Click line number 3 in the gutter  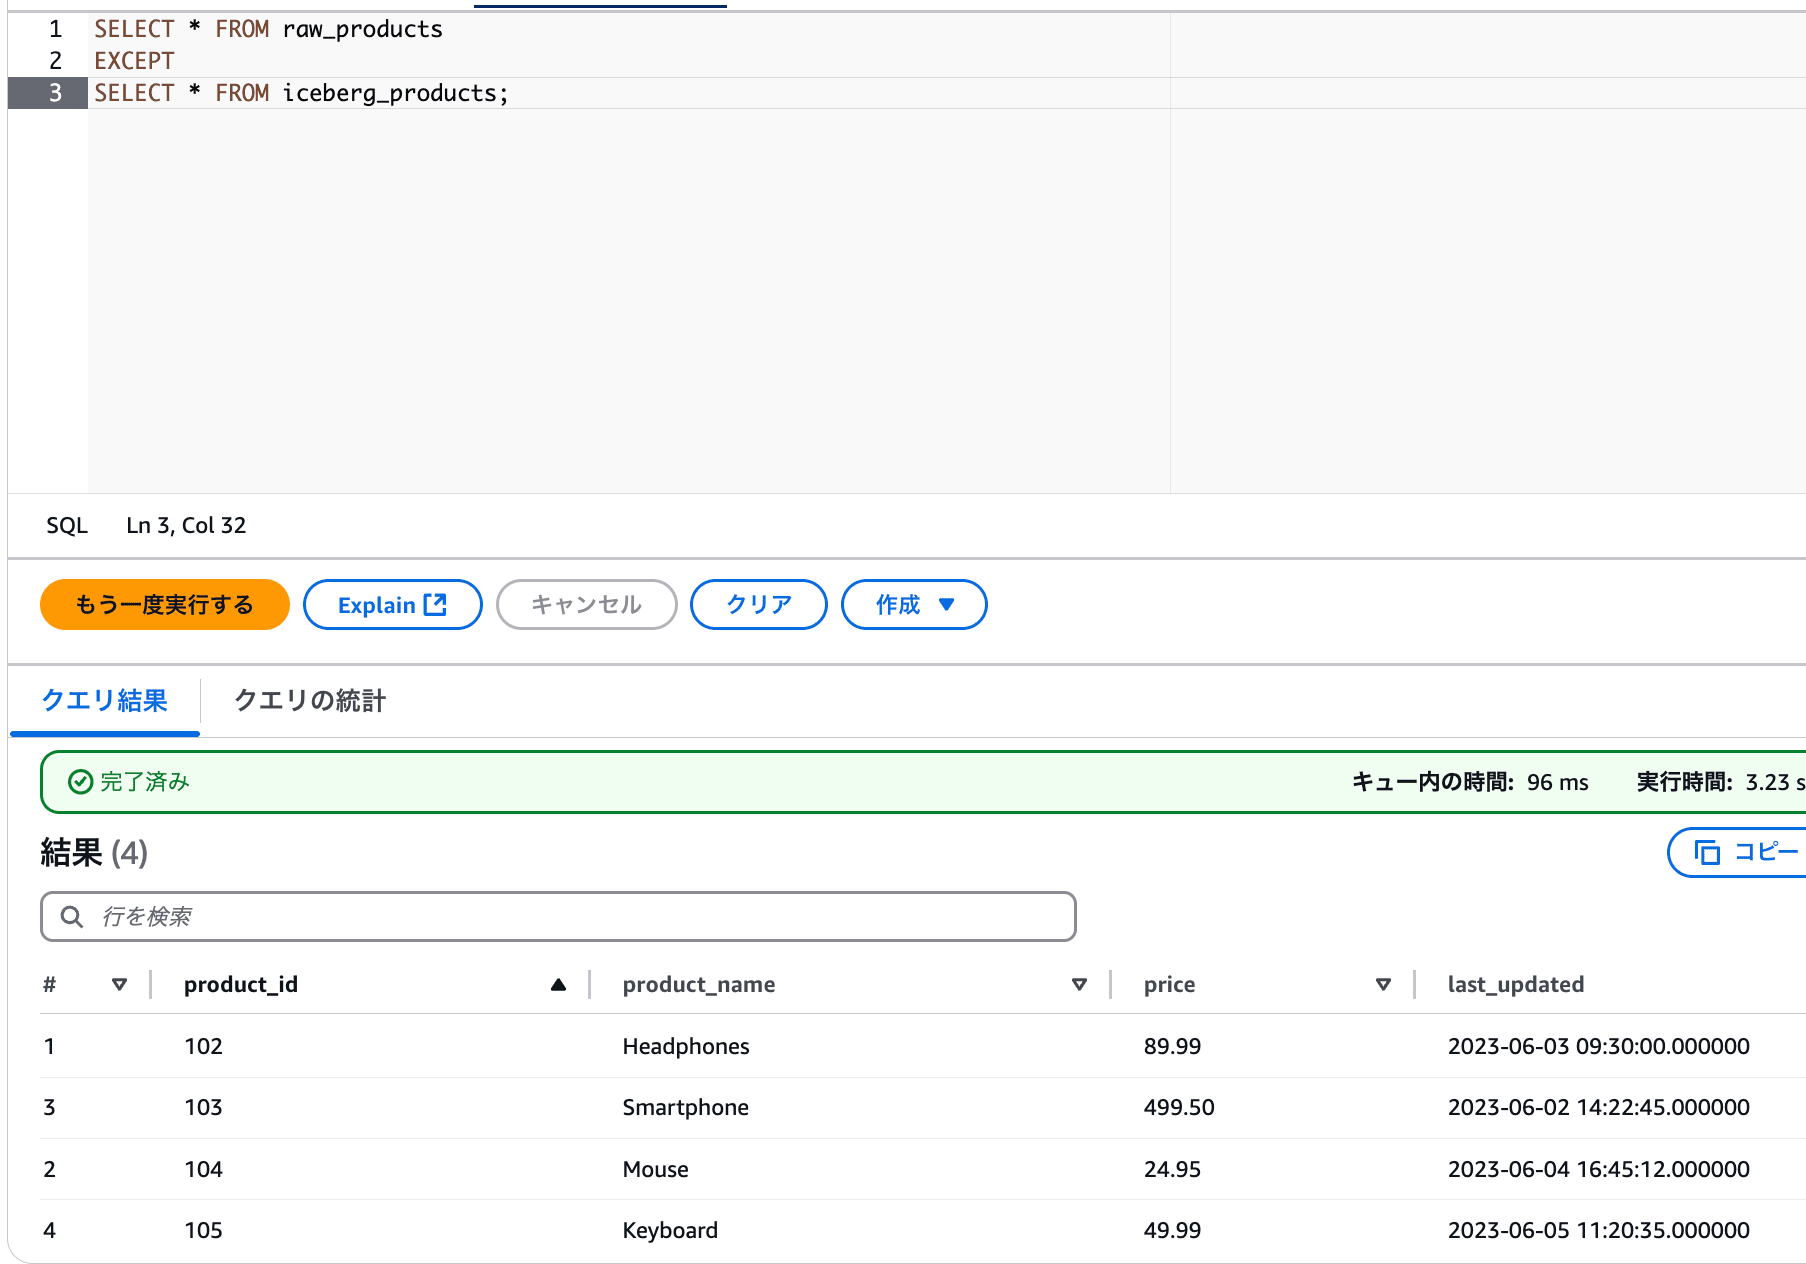pos(55,93)
